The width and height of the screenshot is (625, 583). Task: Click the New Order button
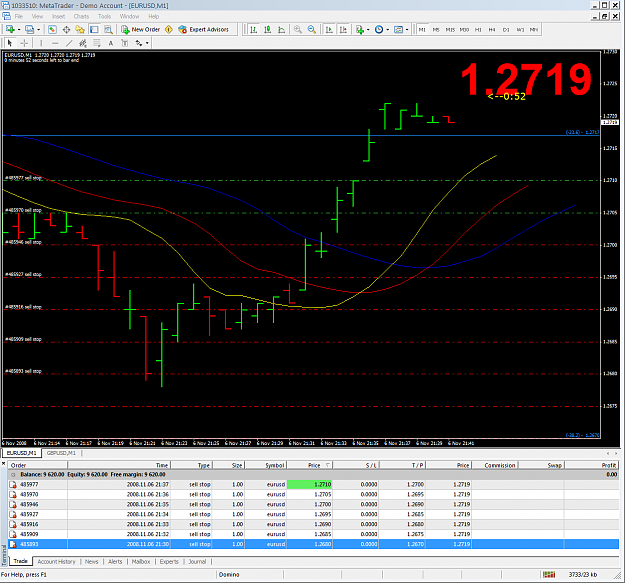[141, 29]
